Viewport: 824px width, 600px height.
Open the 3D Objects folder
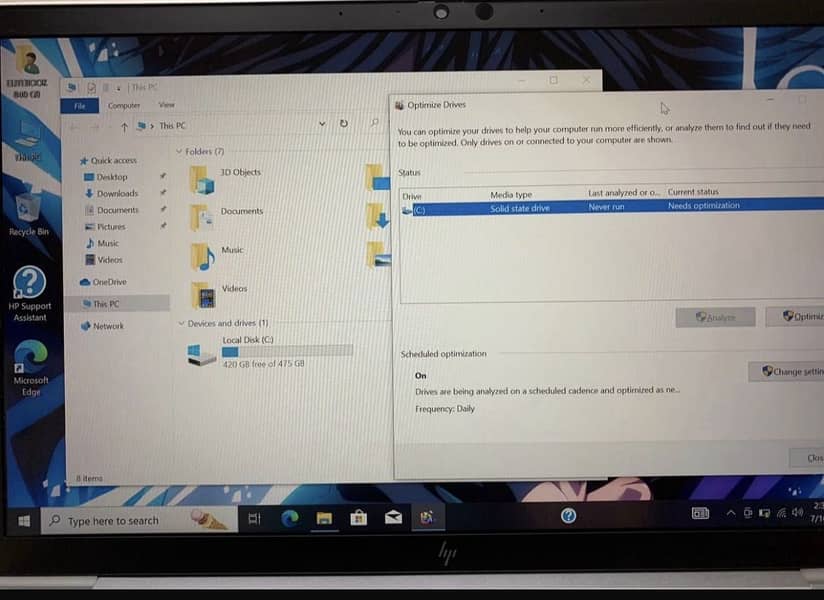pyautogui.click(x=225, y=178)
